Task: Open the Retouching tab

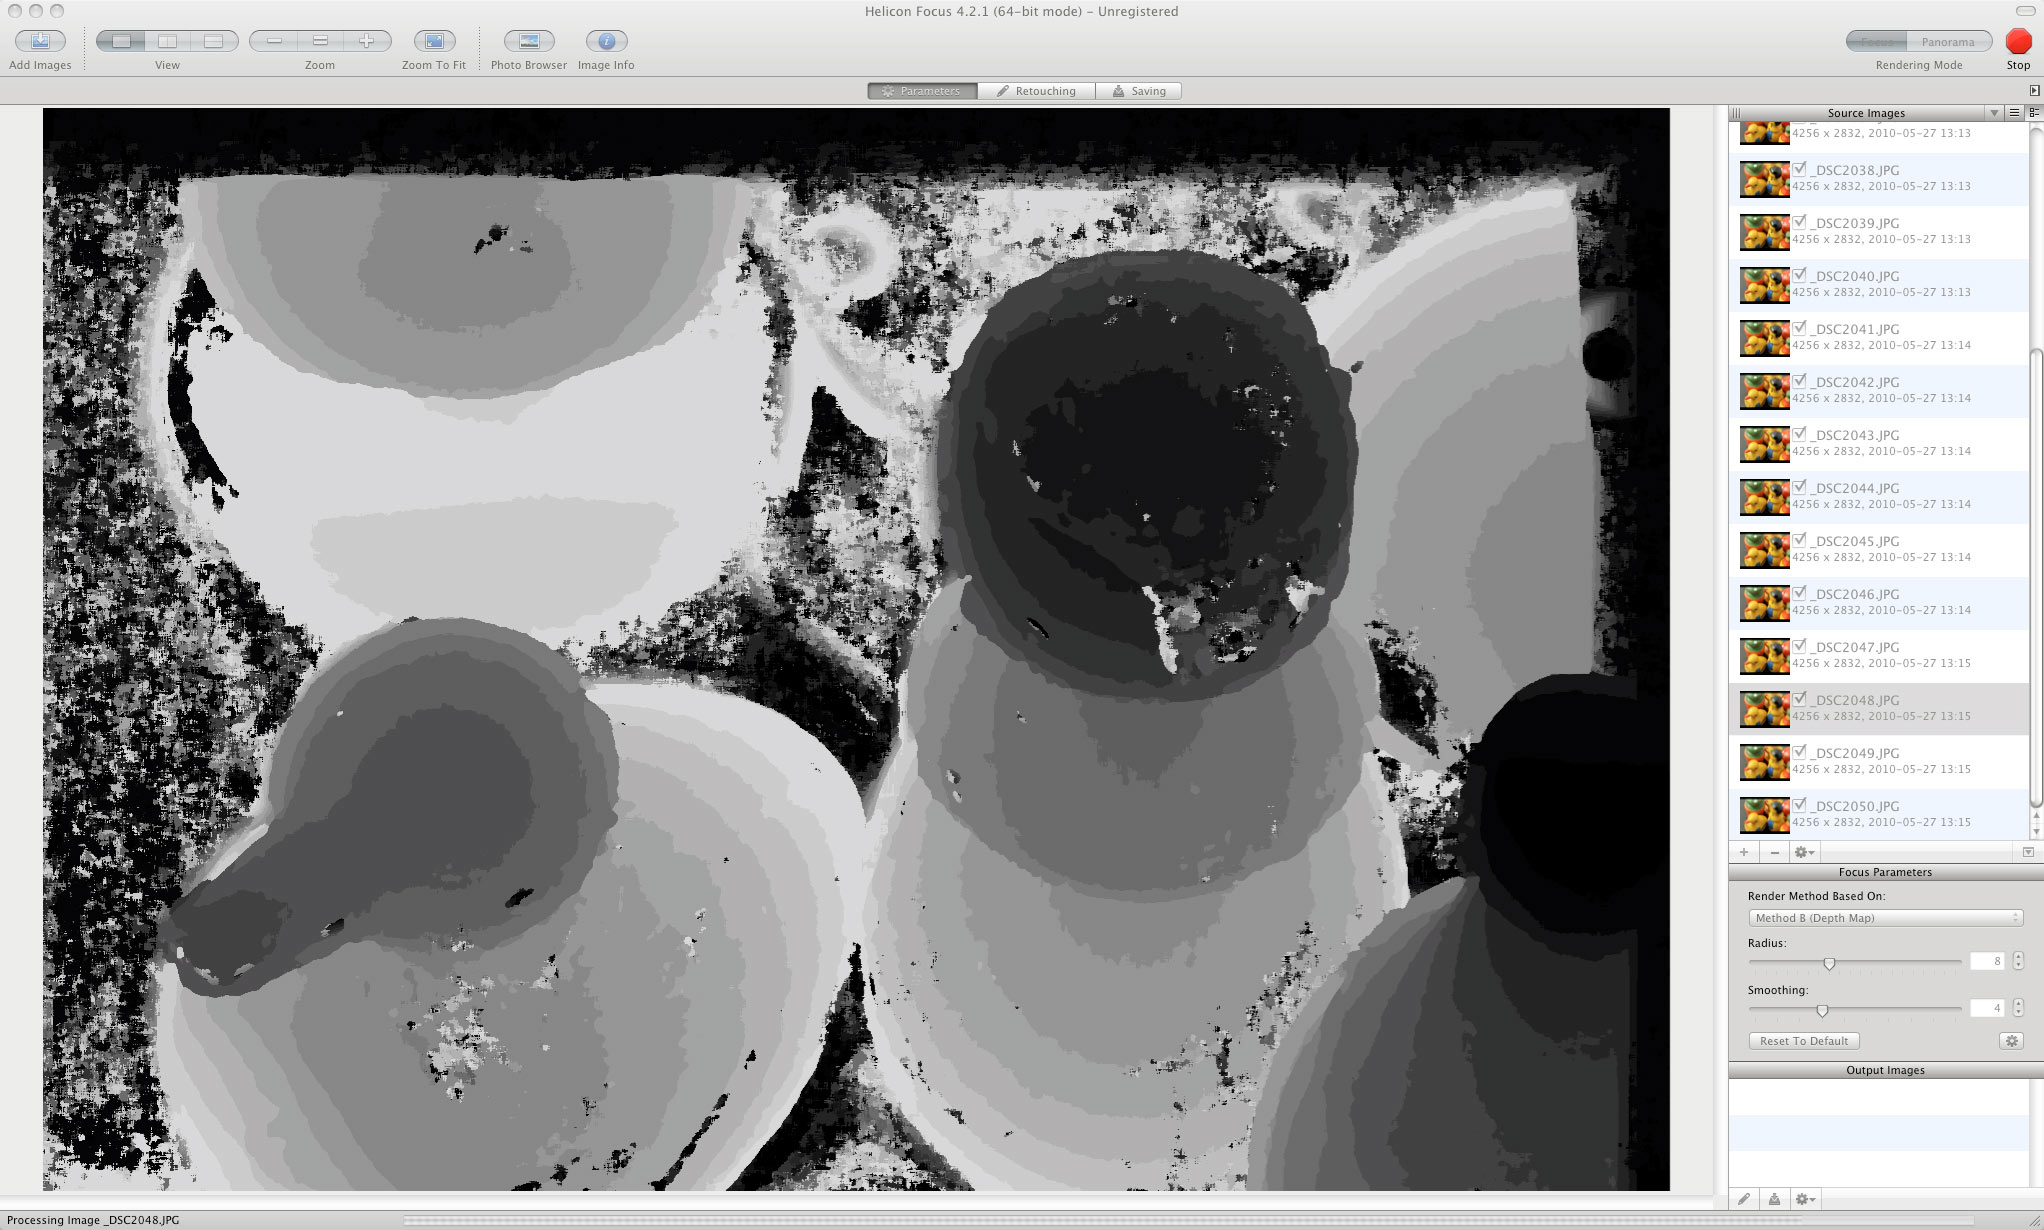Action: pos(1036,91)
